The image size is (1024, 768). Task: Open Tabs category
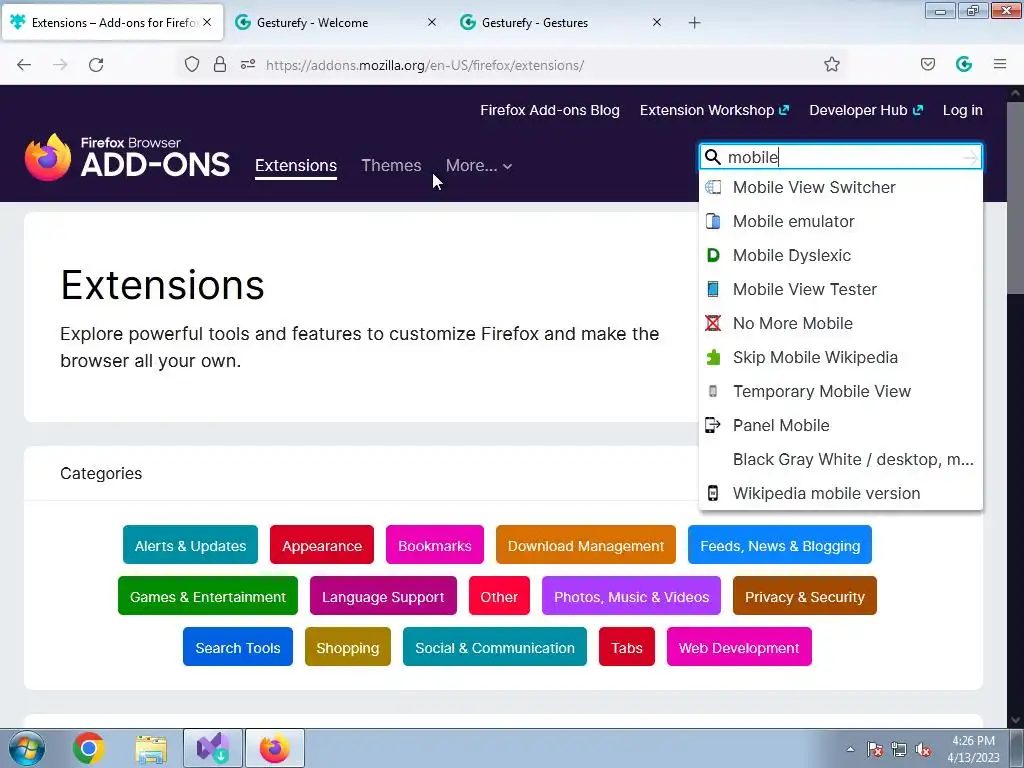tap(627, 647)
